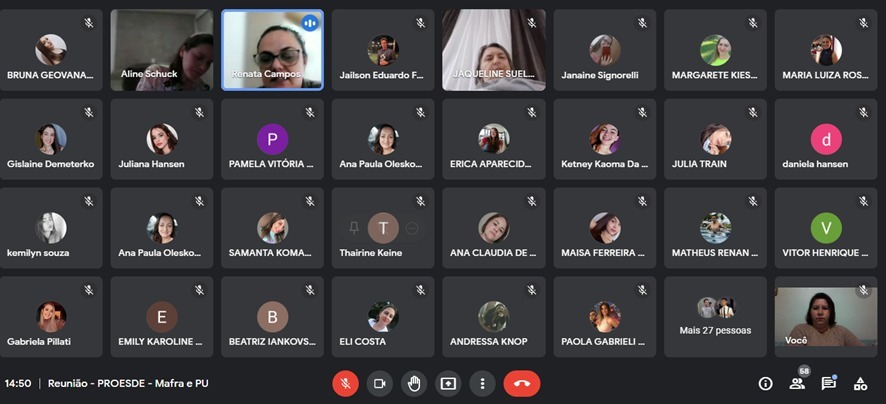Click the 58 participant count badge
The height and width of the screenshot is (404, 886).
[804, 371]
